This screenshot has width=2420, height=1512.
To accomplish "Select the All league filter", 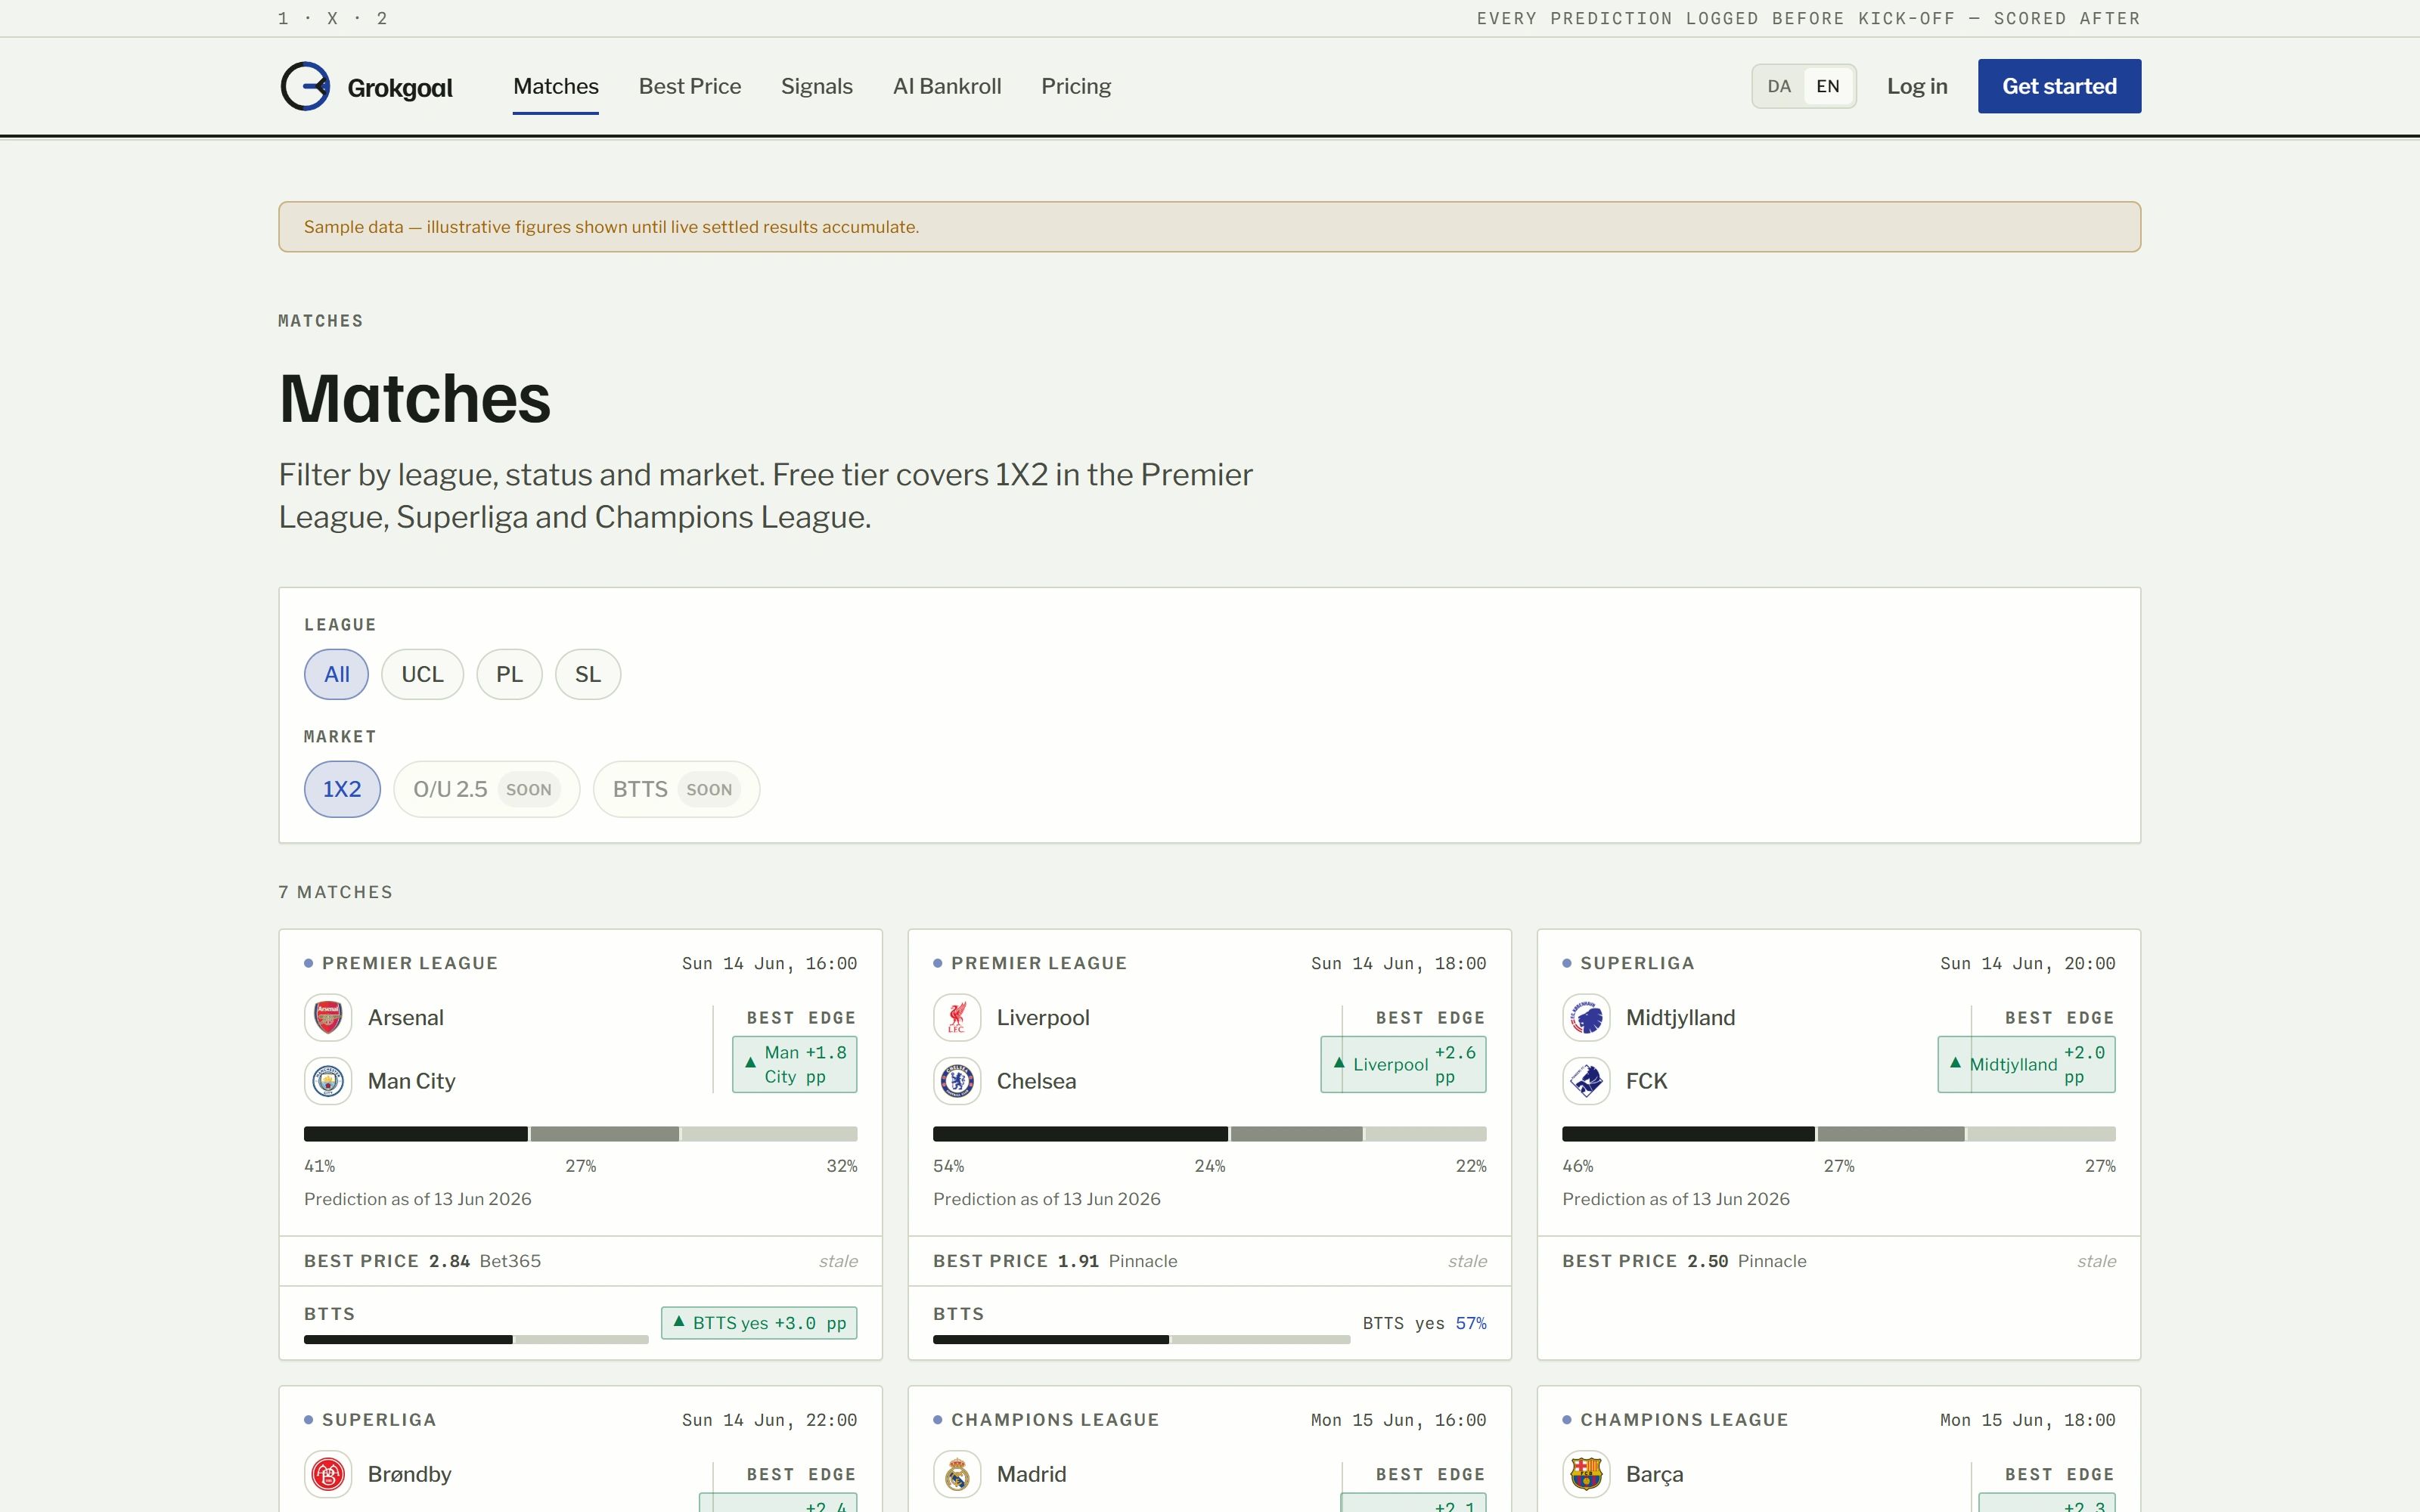I will [336, 674].
